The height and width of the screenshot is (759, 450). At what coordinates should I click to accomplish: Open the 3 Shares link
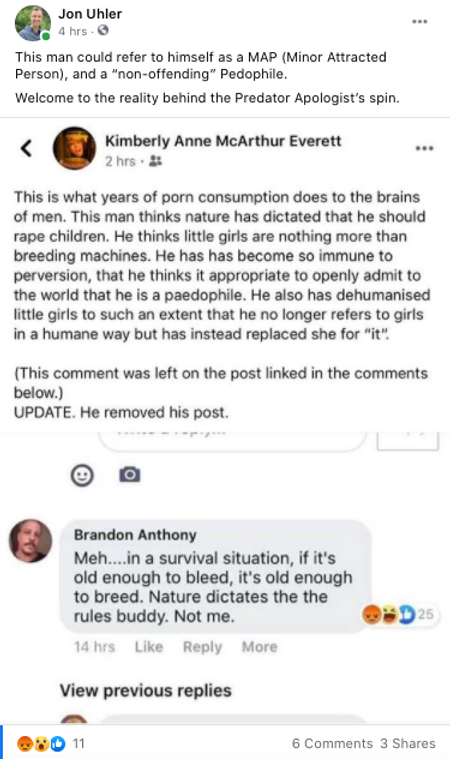(x=407, y=743)
